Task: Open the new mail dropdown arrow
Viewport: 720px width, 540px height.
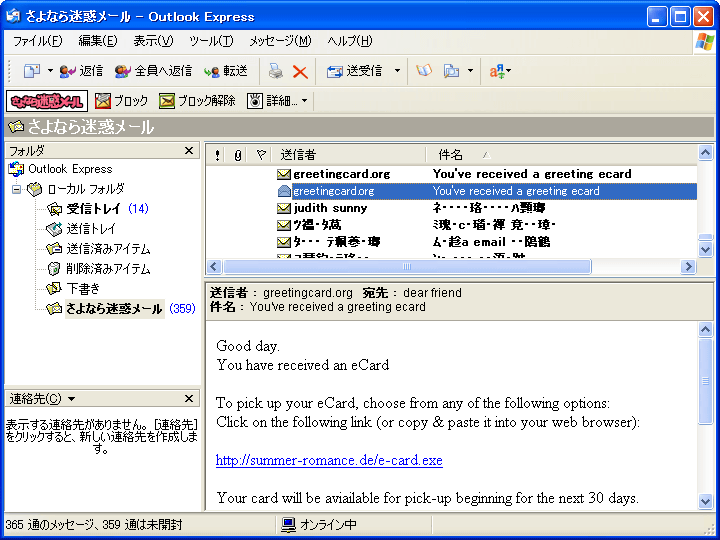Action: [50, 71]
